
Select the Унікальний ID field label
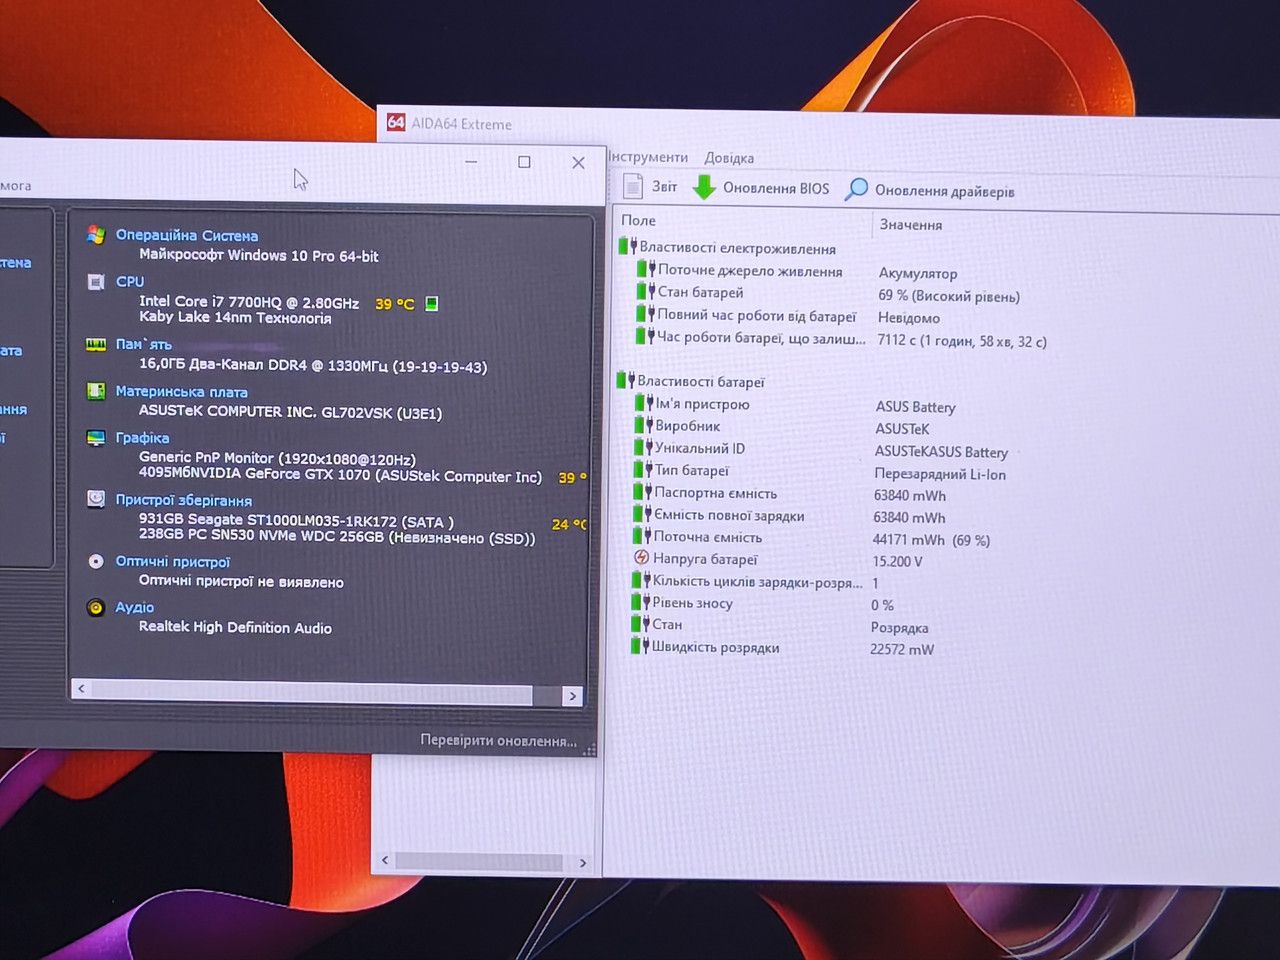coord(700,448)
